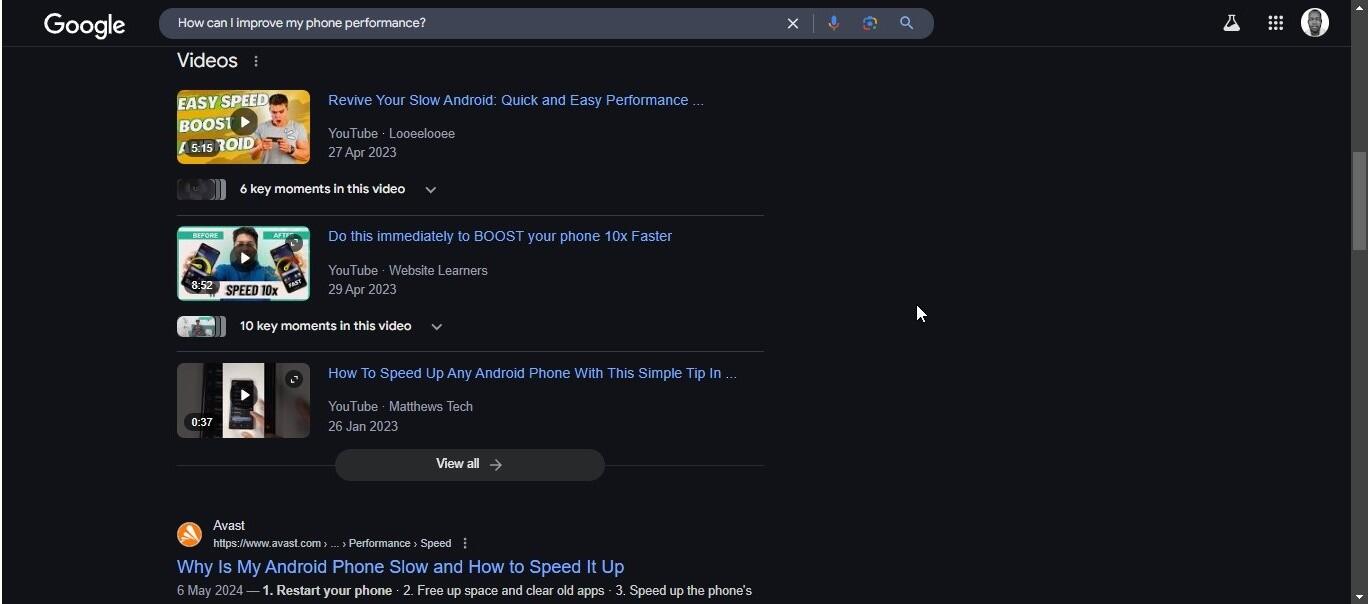Click the Google logo
1369x604 pixels.
coord(84,25)
